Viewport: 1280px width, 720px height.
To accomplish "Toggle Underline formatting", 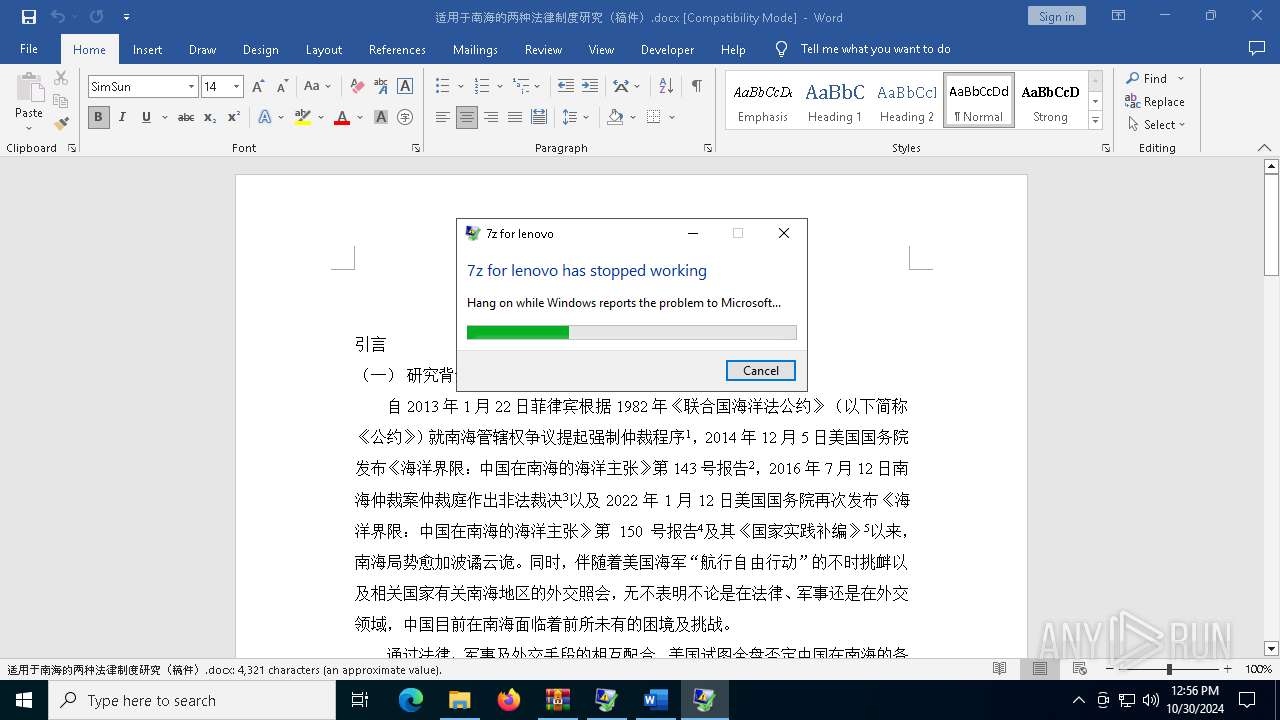I will pos(146,117).
